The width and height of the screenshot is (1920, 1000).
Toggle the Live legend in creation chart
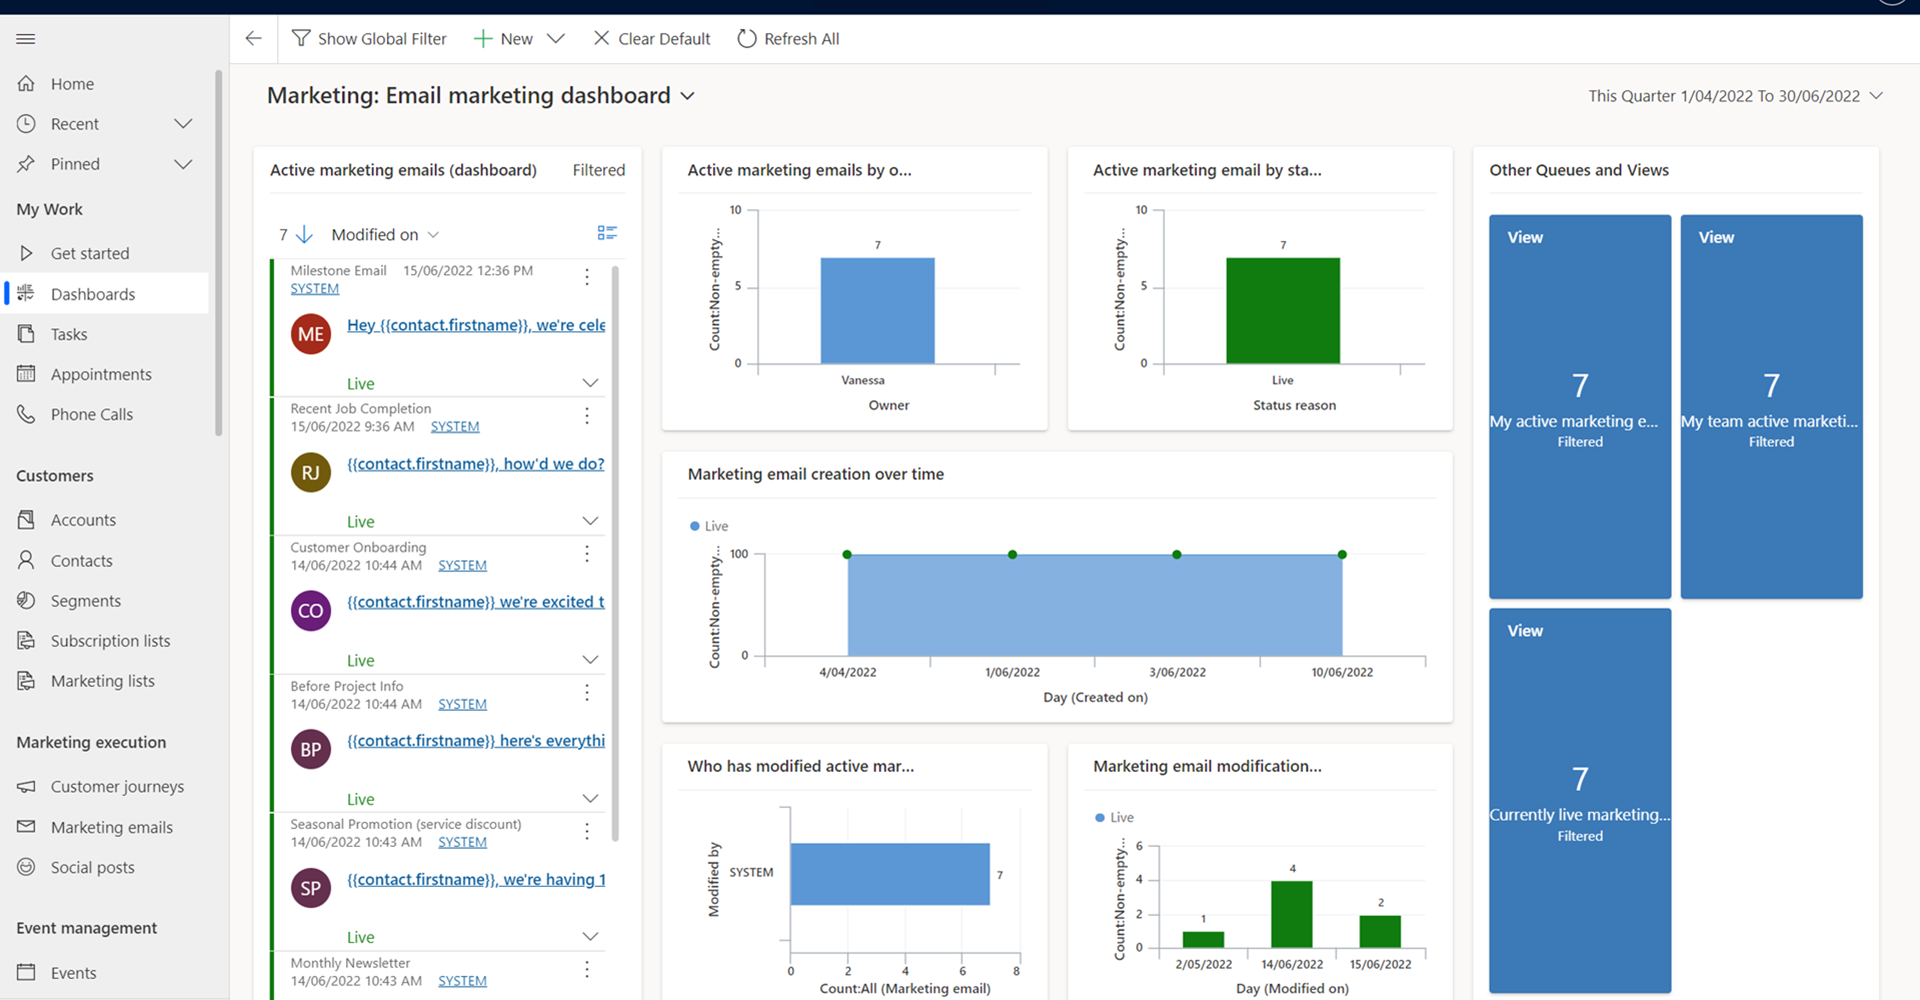(x=709, y=526)
